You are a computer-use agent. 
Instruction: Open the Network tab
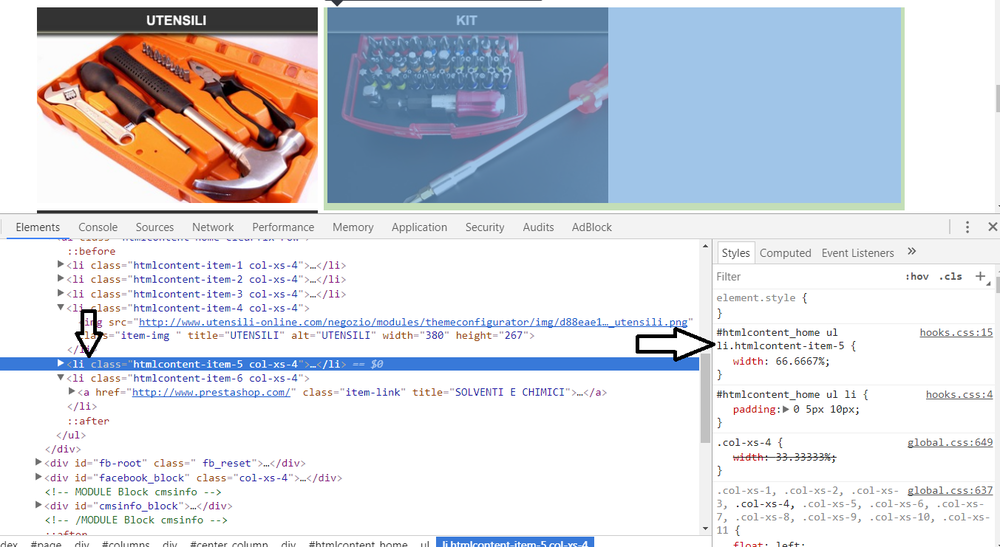point(213,227)
